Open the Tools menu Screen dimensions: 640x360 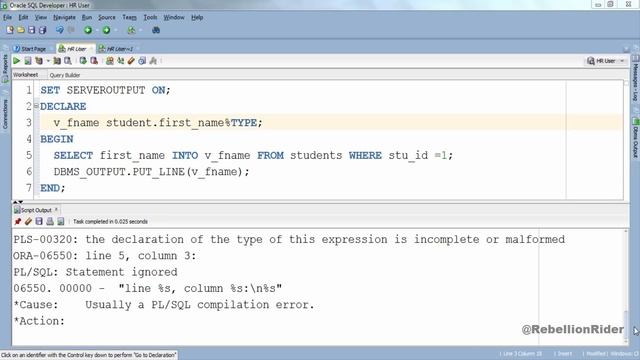coord(150,17)
